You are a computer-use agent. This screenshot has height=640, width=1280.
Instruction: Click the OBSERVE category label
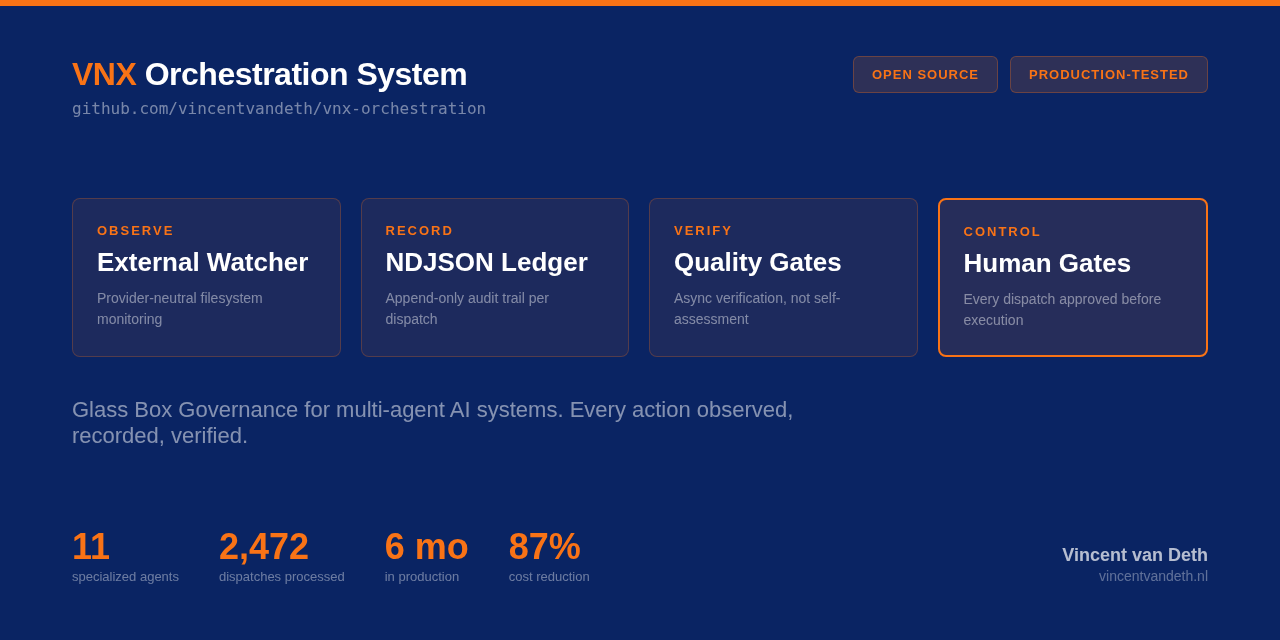pos(135,231)
